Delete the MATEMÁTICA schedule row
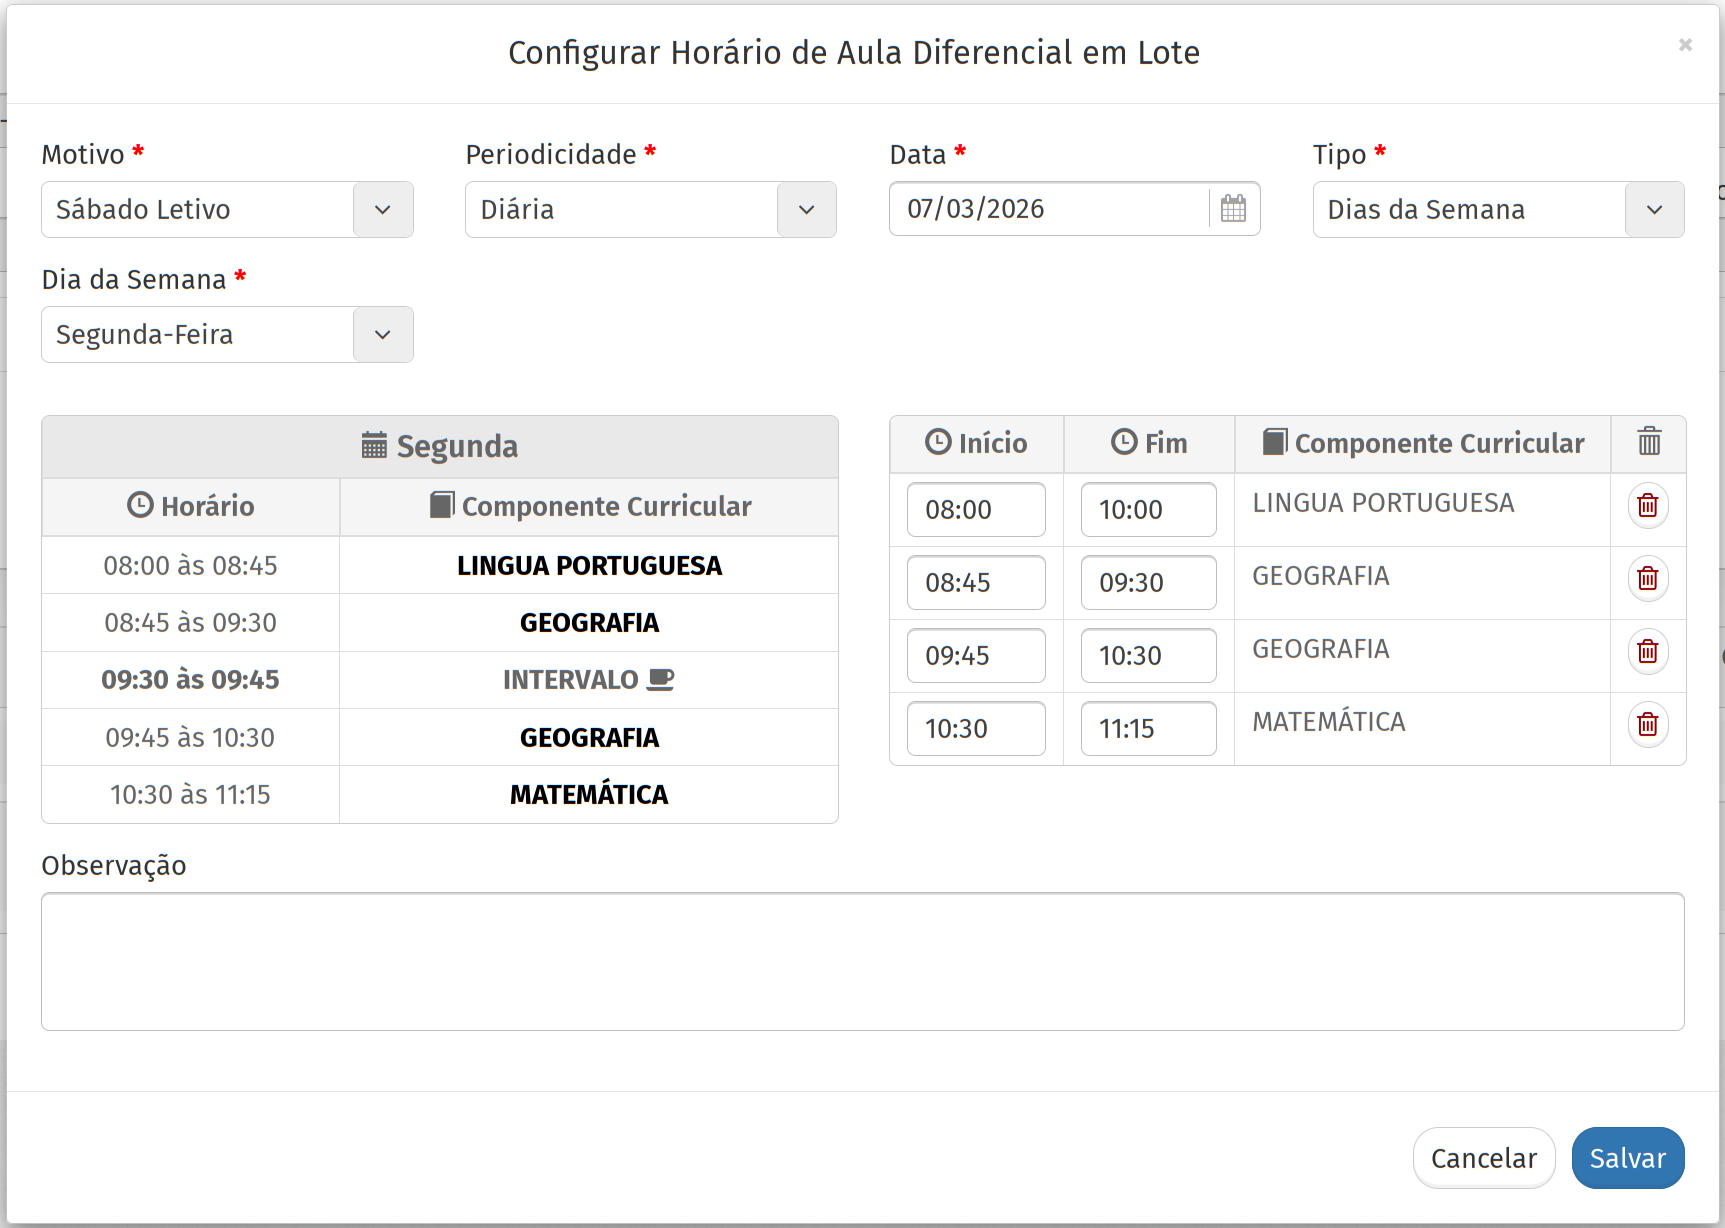Image resolution: width=1725 pixels, height=1228 pixels. tap(1647, 725)
